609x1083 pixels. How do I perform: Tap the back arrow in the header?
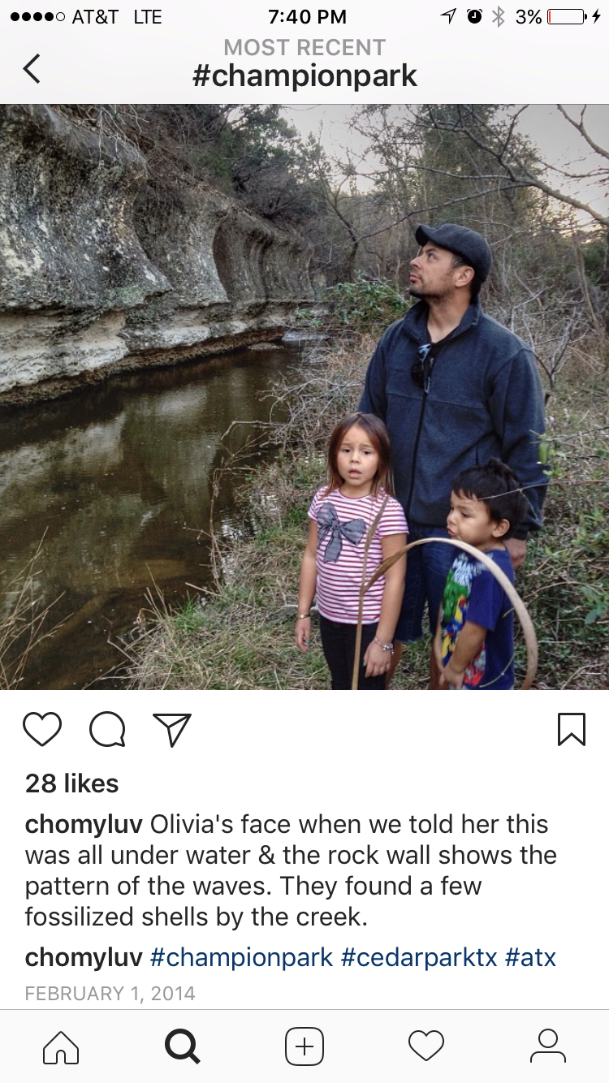point(32,68)
